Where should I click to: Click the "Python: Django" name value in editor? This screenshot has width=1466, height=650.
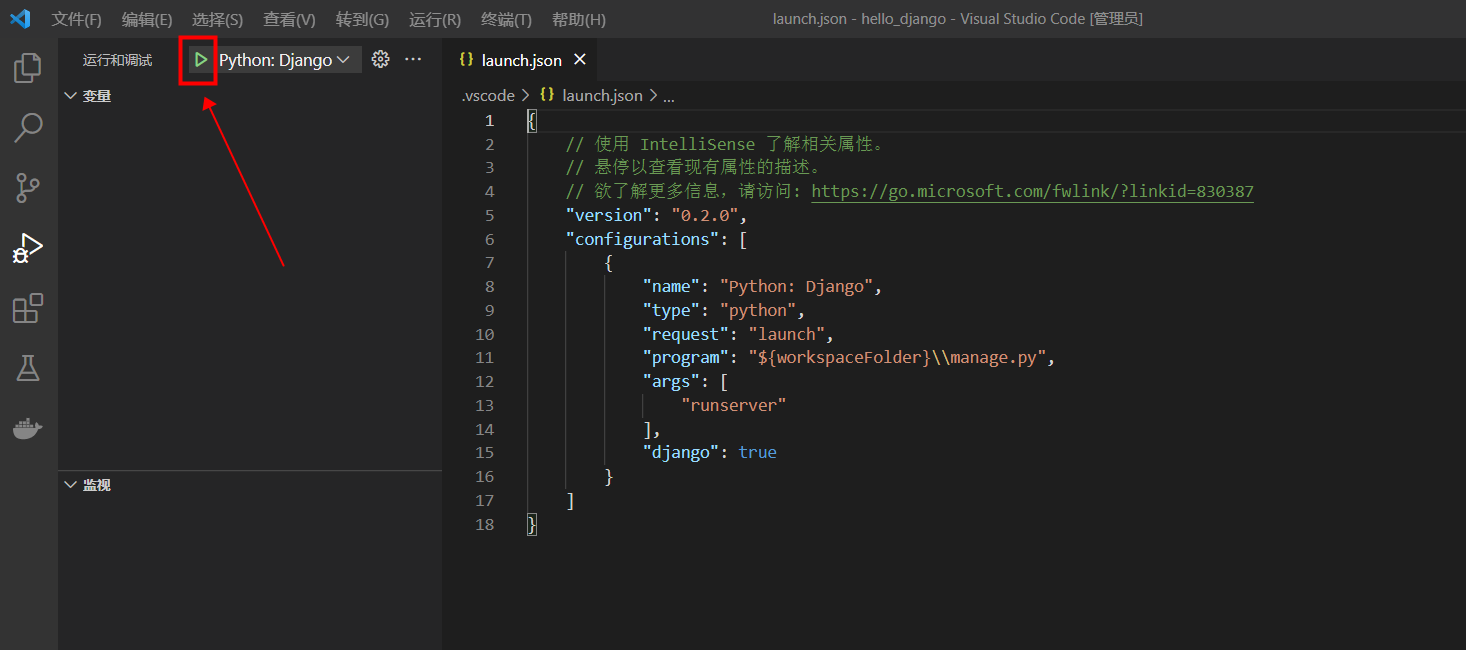[x=796, y=286]
